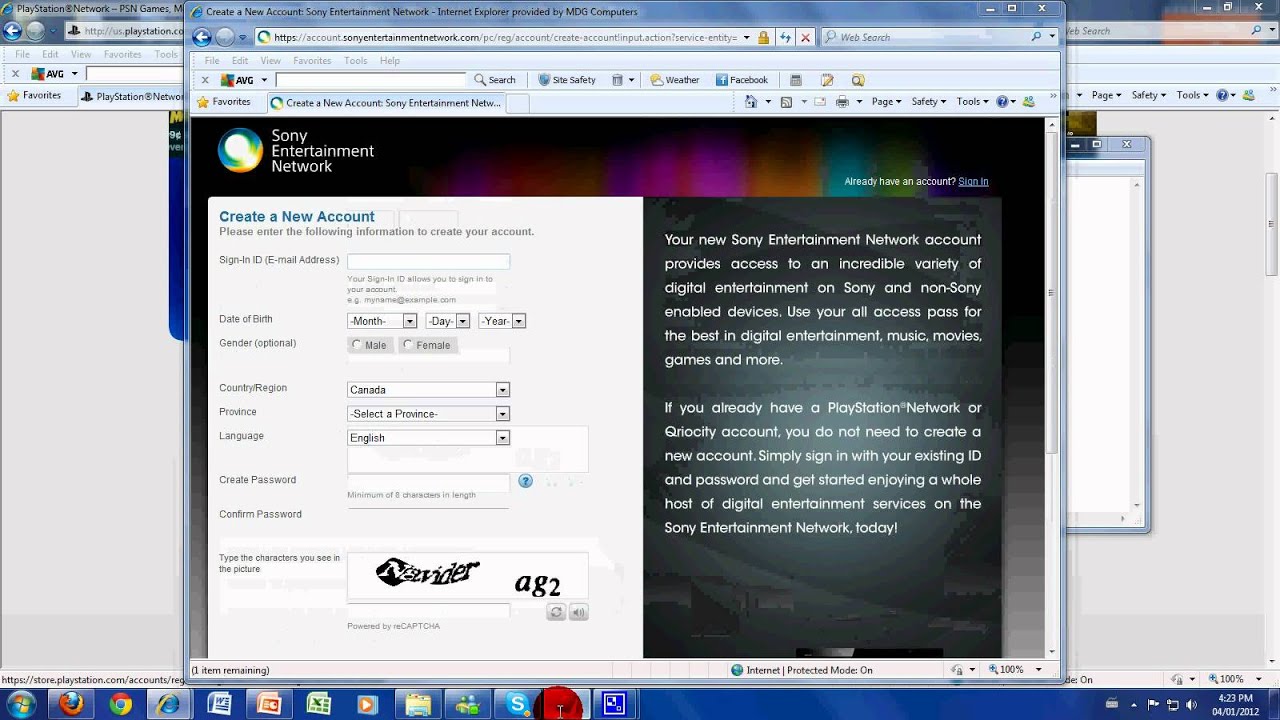This screenshot has width=1280, height=720.
Task: Open the View menu
Action: [271, 61]
